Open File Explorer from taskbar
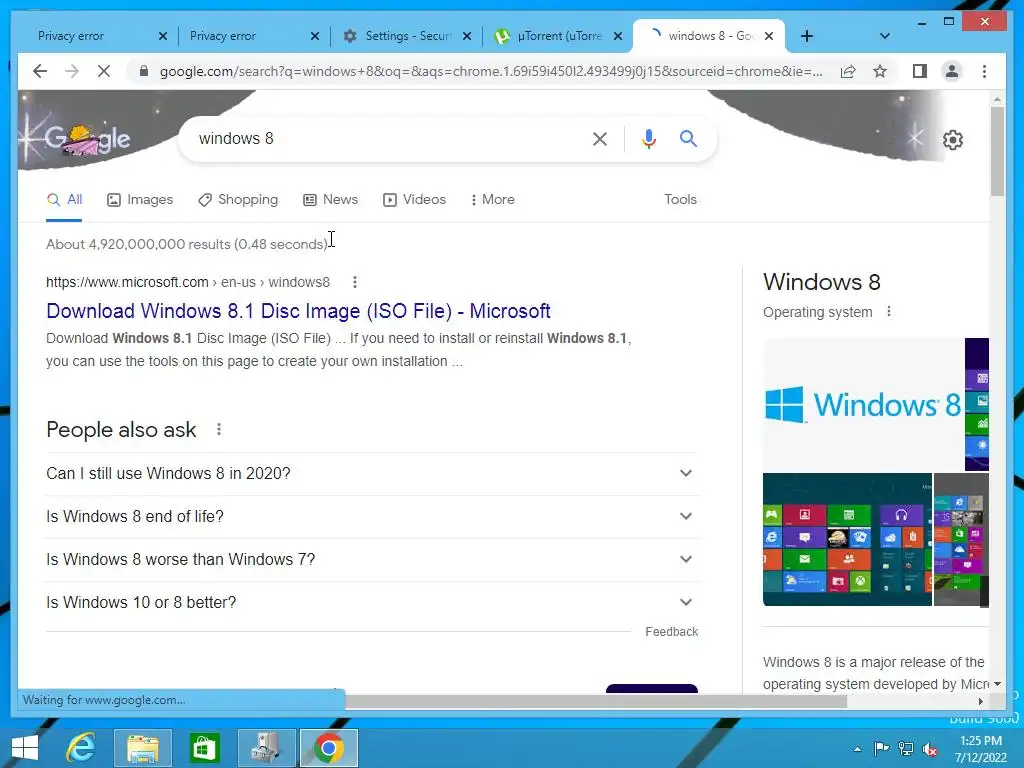 [x=143, y=748]
